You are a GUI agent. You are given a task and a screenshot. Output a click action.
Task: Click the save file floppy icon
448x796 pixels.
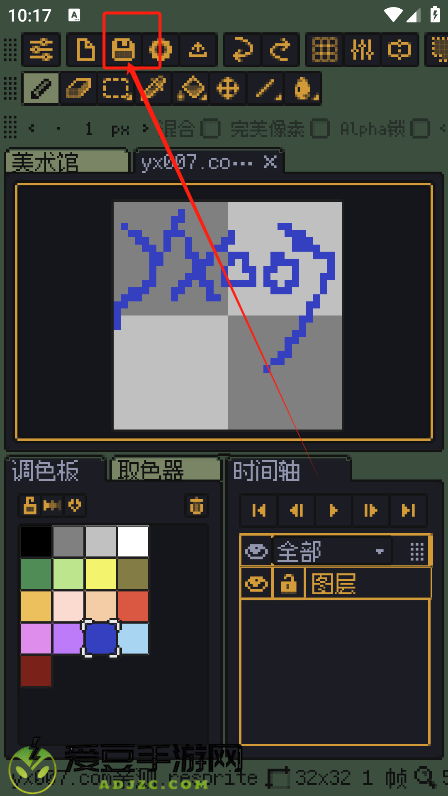123,50
